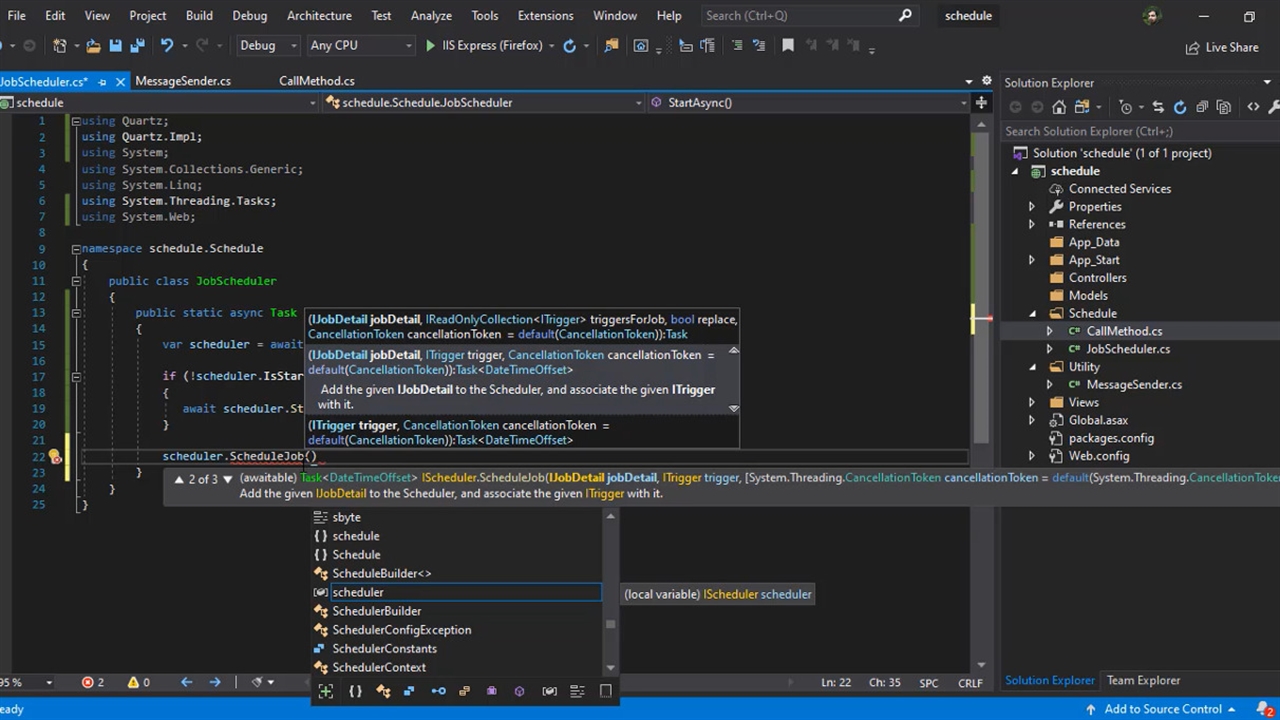Click the lightbulb quick actions icon on line 22

[55, 457]
